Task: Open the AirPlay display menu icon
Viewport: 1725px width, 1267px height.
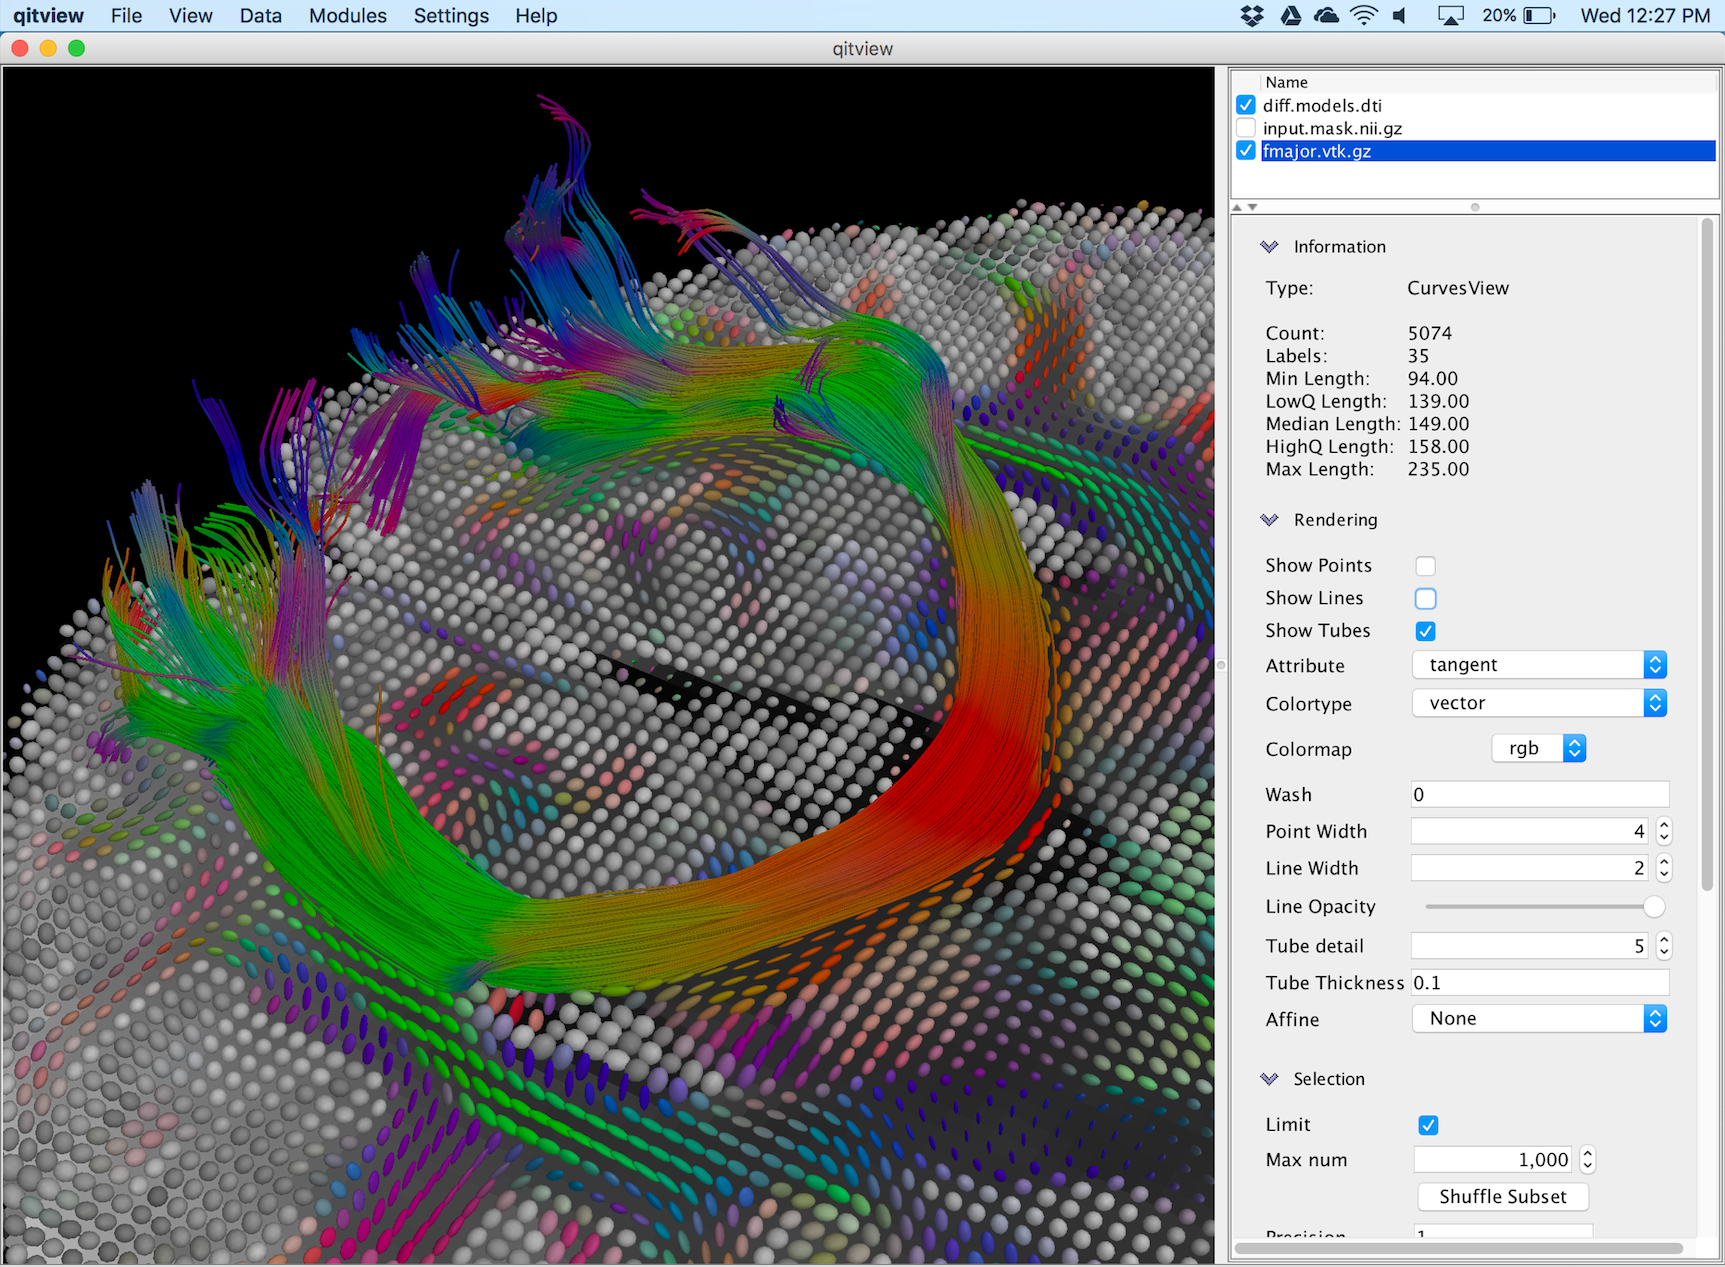Action: 1450,16
